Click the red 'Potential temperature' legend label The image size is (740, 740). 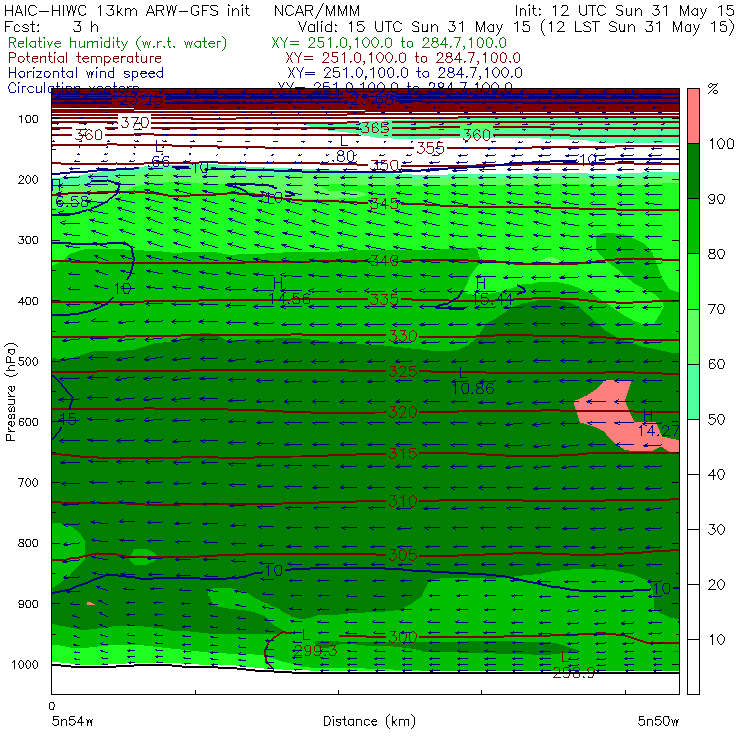pyautogui.click(x=85, y=58)
